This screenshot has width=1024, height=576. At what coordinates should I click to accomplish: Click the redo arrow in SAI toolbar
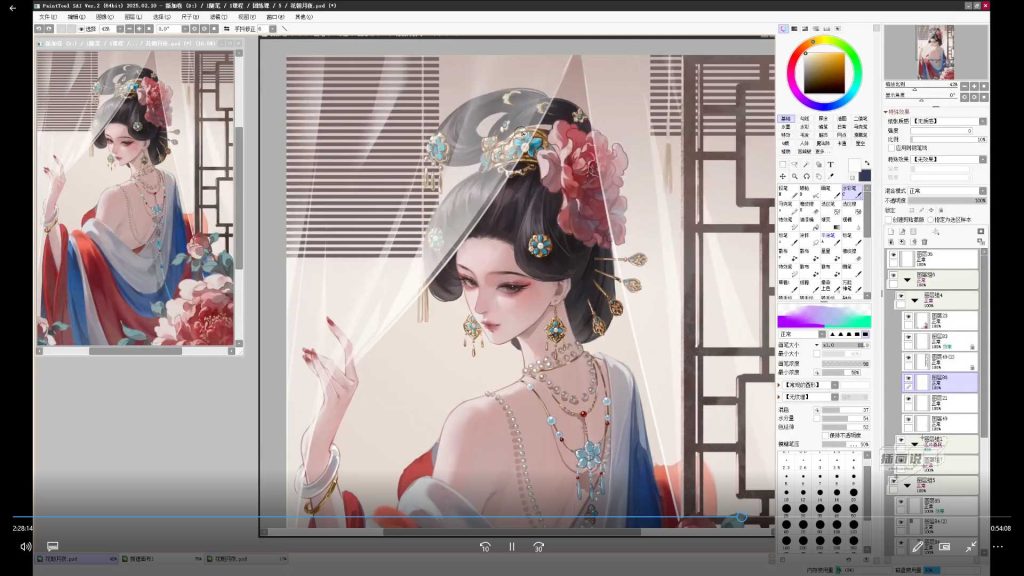click(49, 29)
